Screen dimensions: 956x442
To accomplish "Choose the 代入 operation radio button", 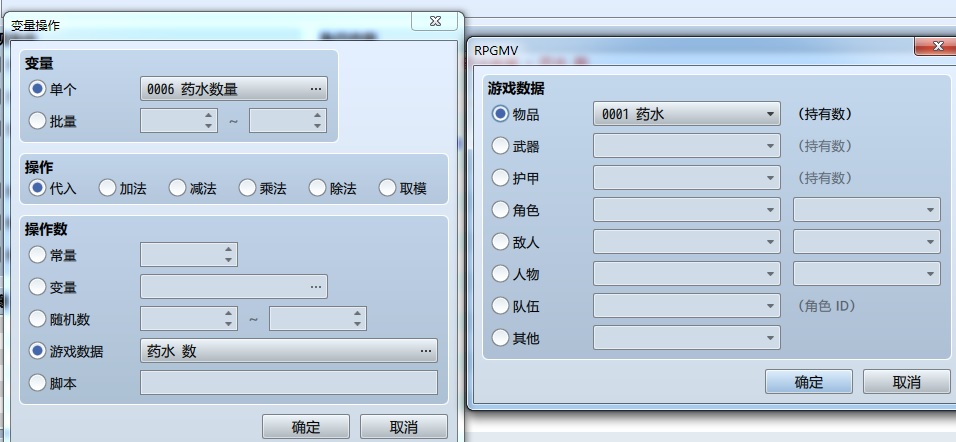I will (x=37, y=188).
